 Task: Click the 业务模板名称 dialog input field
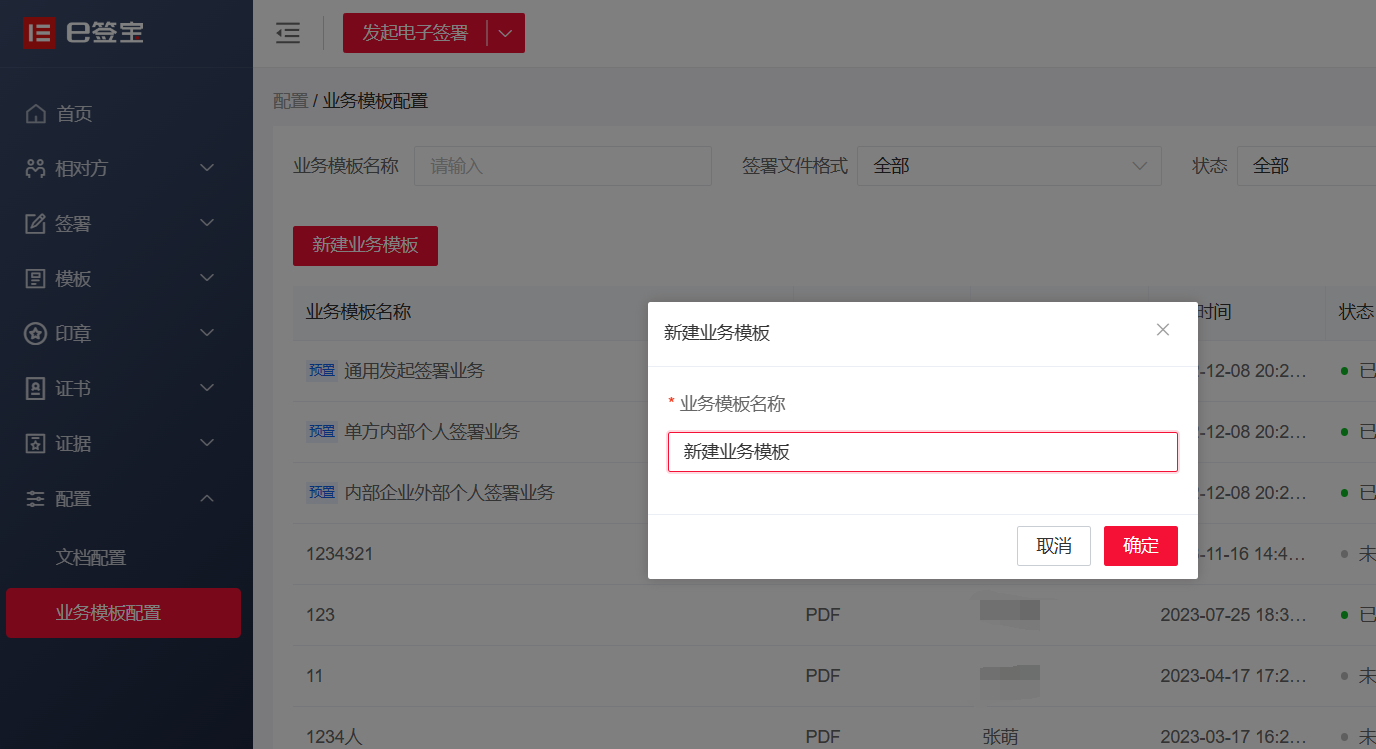click(x=922, y=452)
